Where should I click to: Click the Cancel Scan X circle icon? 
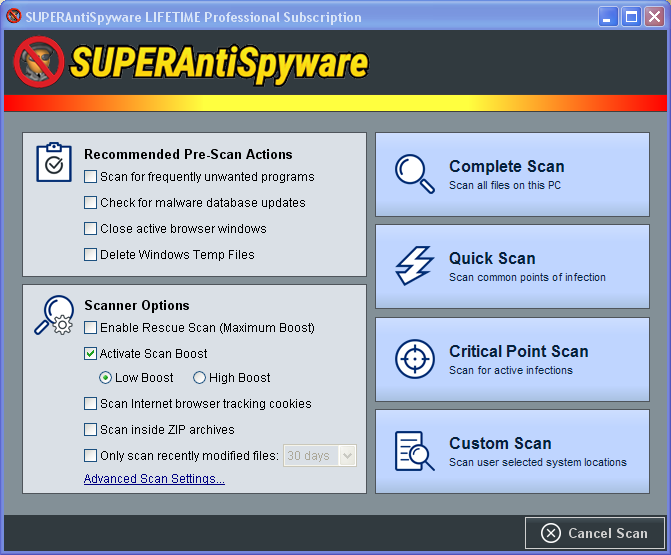(551, 533)
